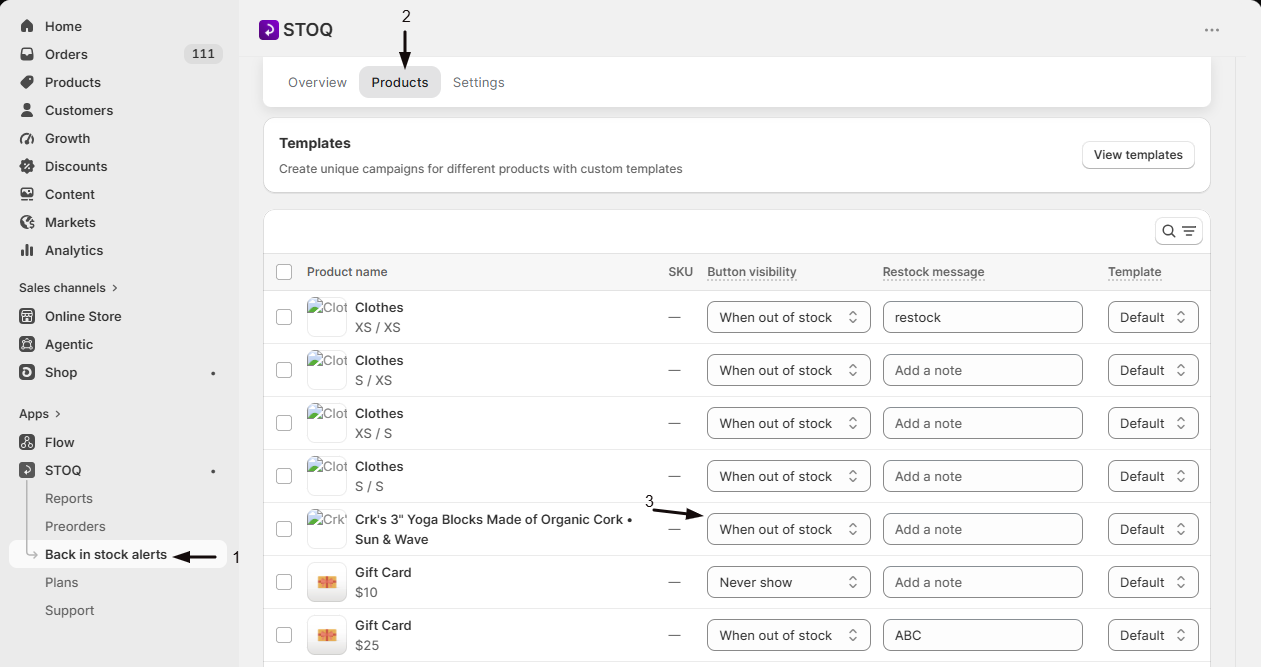Open Support under STOQ
The width and height of the screenshot is (1261, 667).
click(x=70, y=610)
